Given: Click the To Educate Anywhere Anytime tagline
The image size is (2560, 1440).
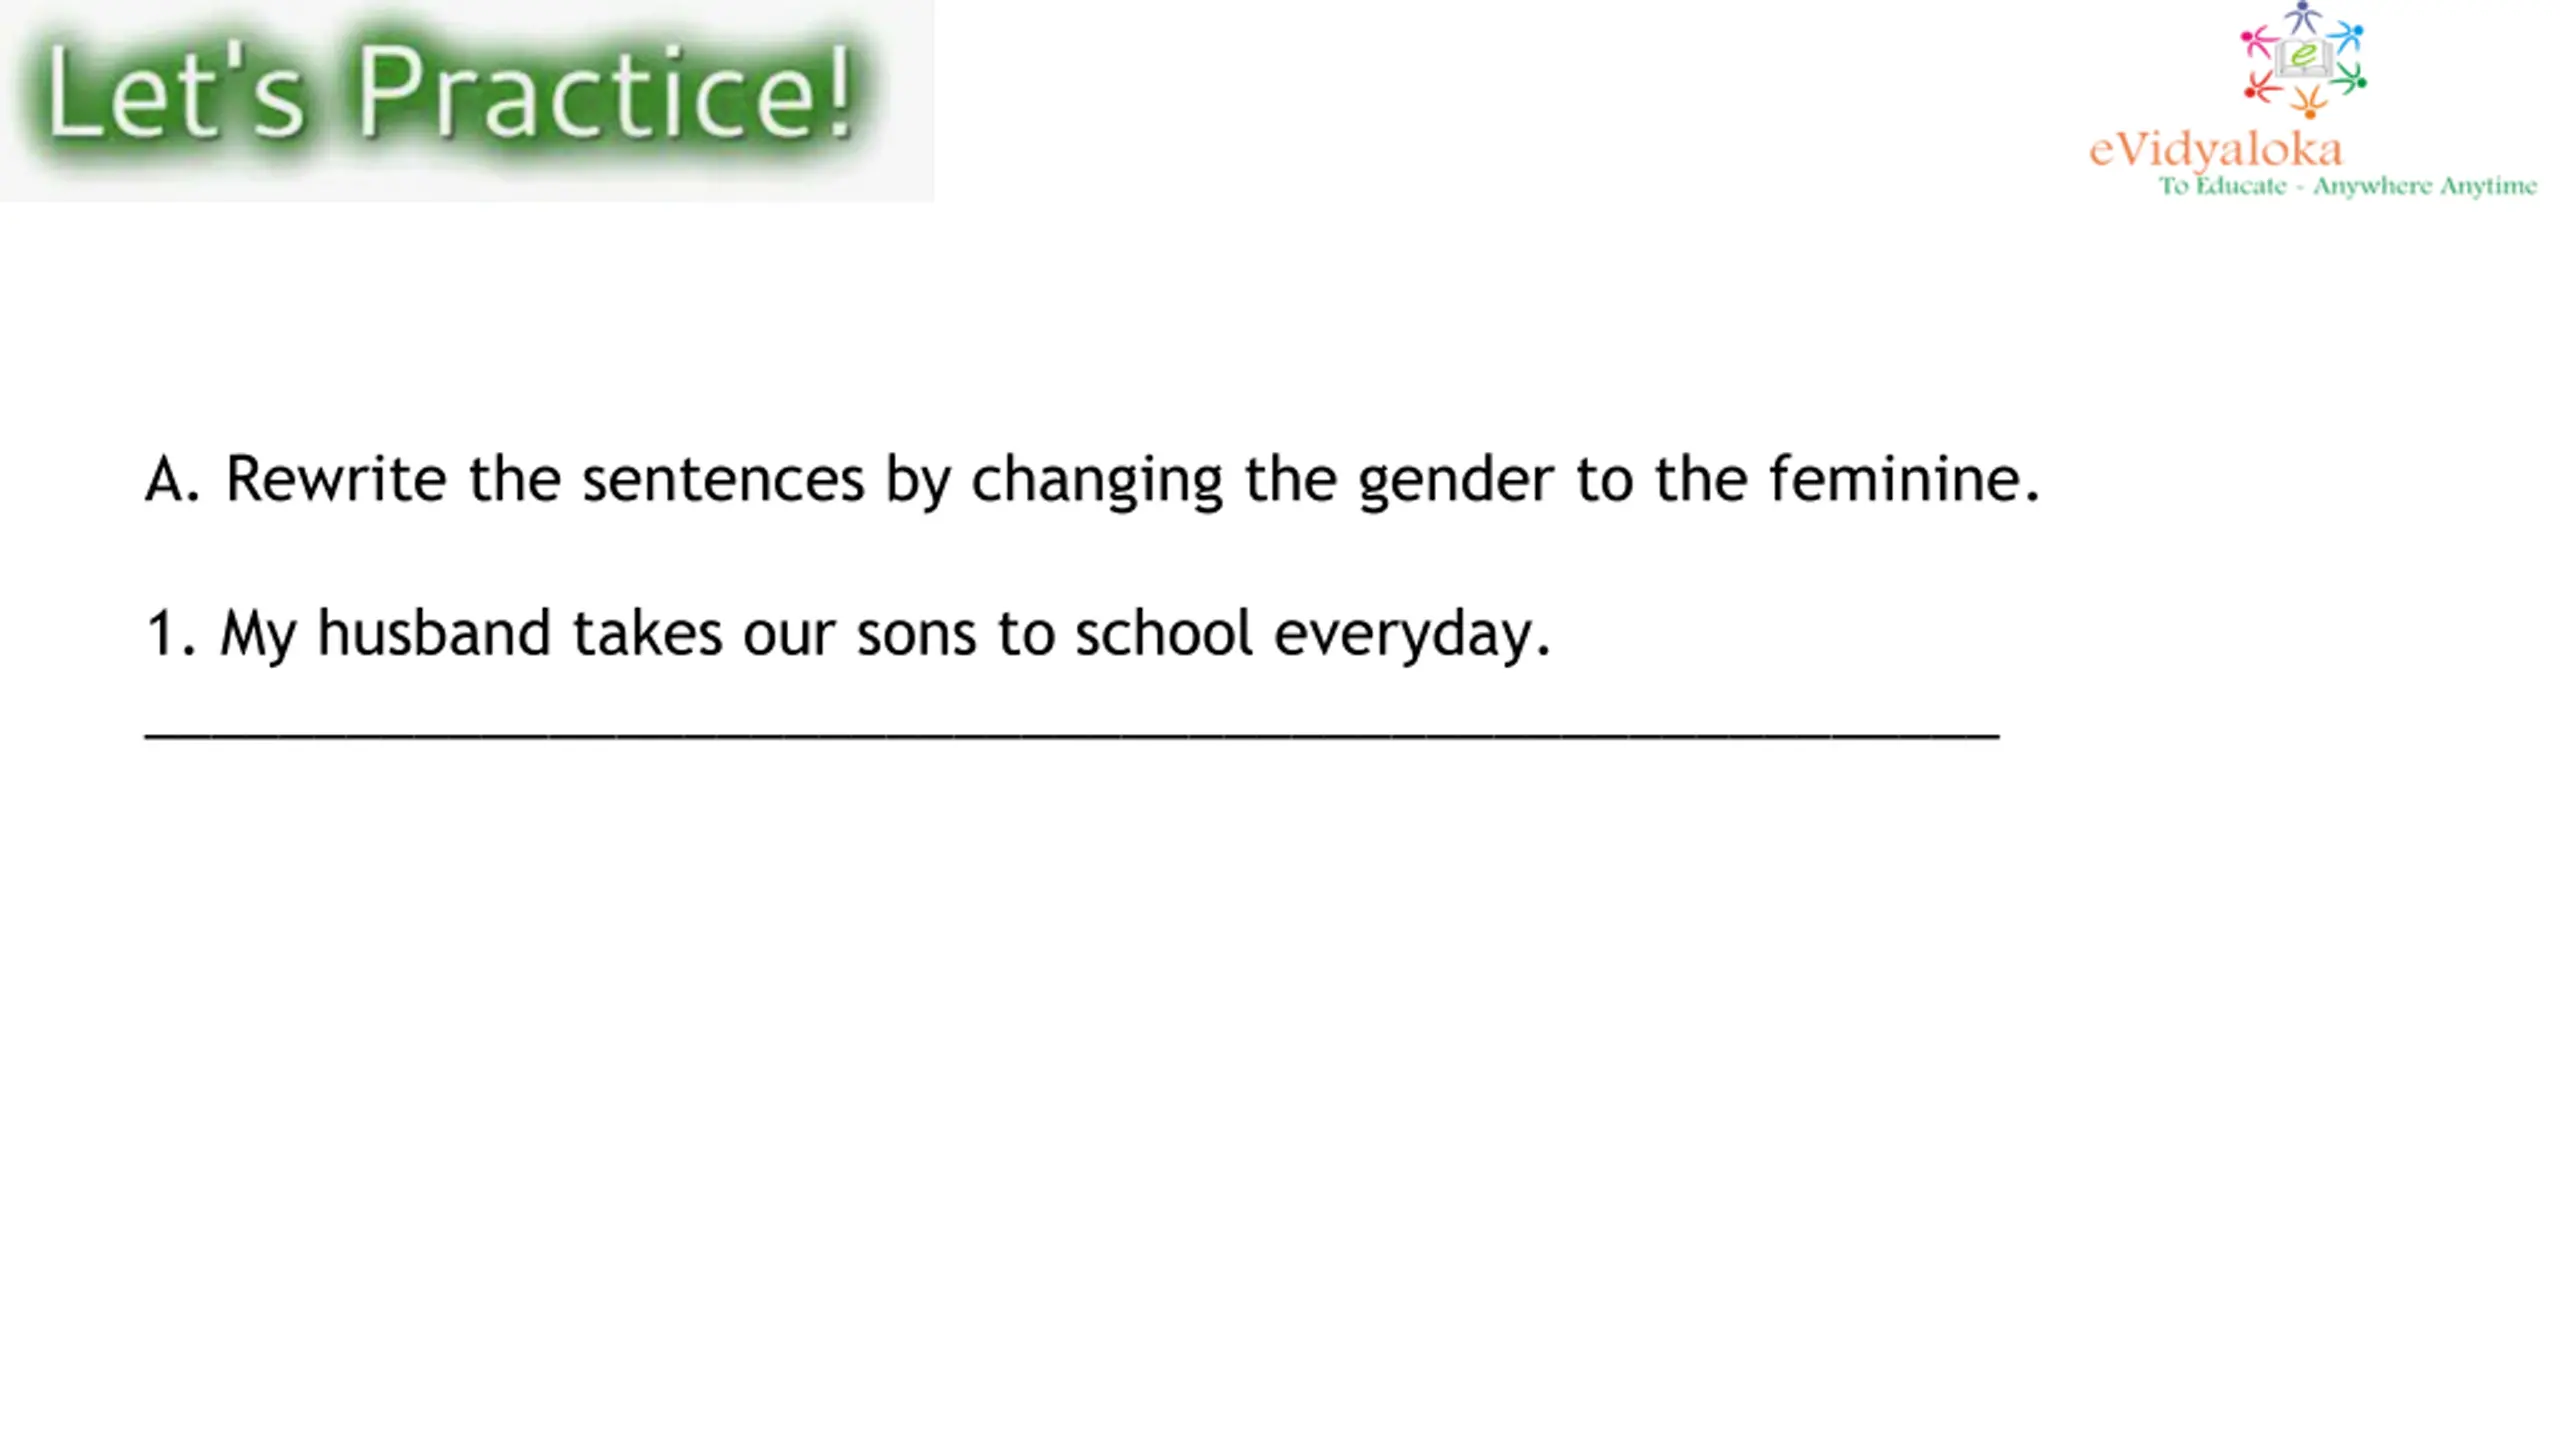Looking at the screenshot, I should tap(2347, 186).
